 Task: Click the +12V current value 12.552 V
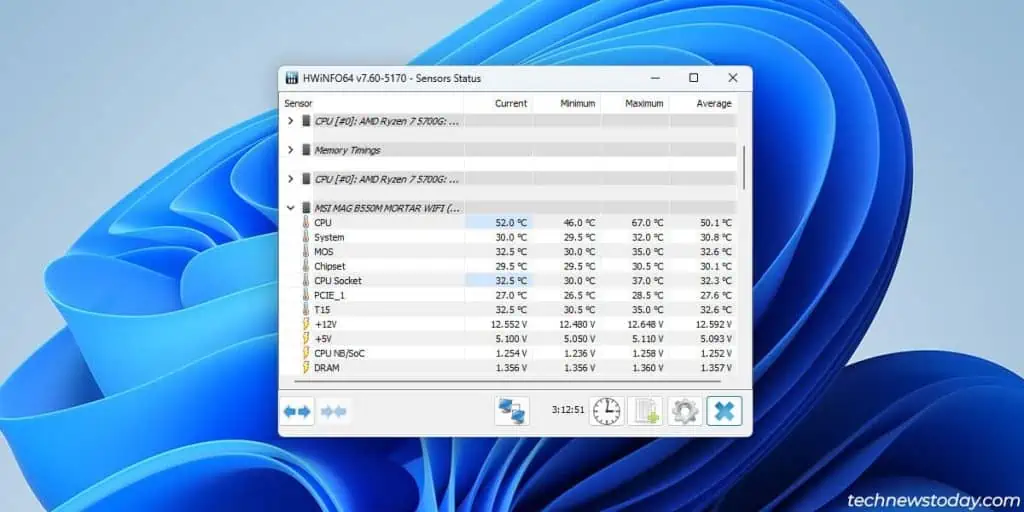(509, 325)
